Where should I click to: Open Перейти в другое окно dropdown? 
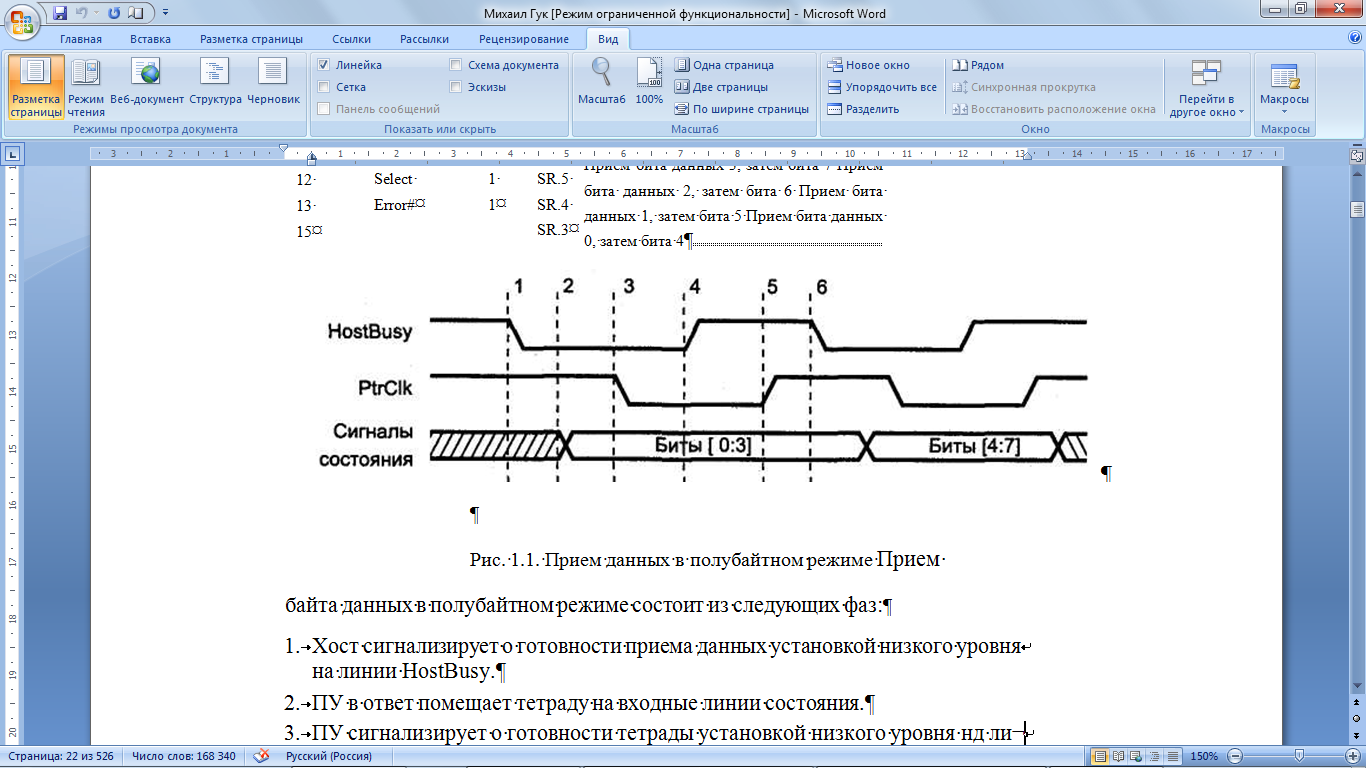click(1206, 88)
